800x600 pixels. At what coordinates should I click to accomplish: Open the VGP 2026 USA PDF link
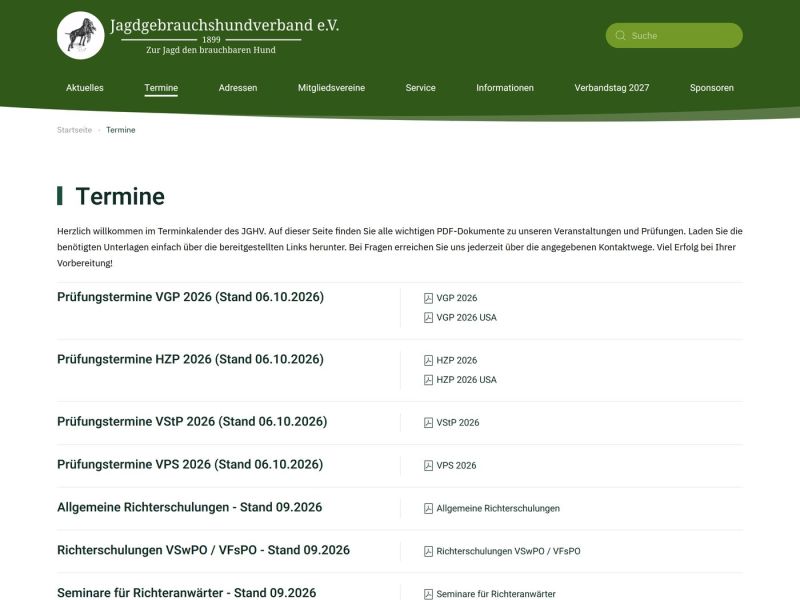coord(466,317)
